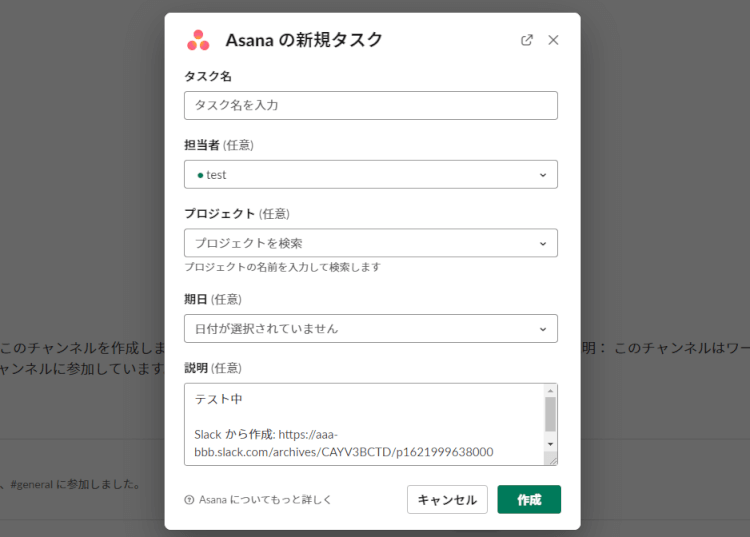Click the description scrollbar up arrow

tap(550, 390)
